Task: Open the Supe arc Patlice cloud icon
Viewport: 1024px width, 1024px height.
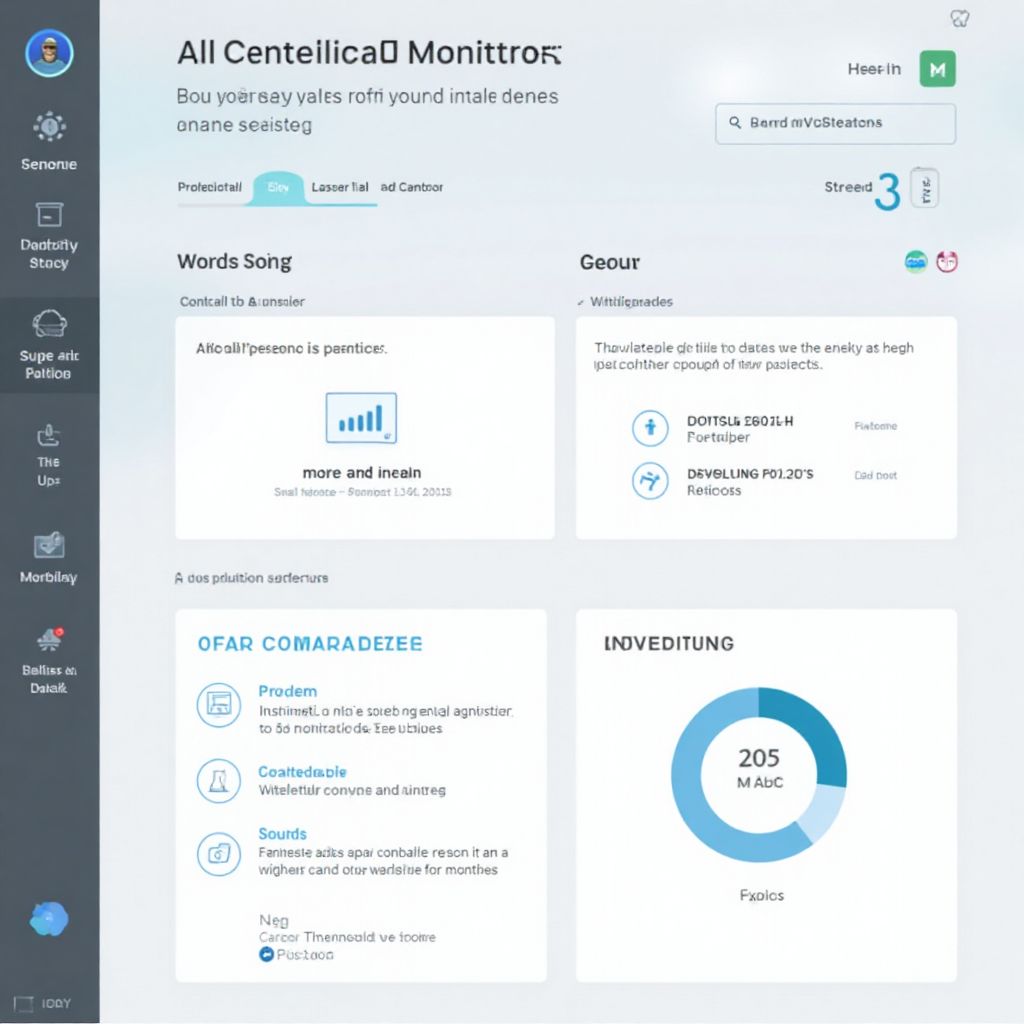Action: pyautogui.click(x=49, y=323)
